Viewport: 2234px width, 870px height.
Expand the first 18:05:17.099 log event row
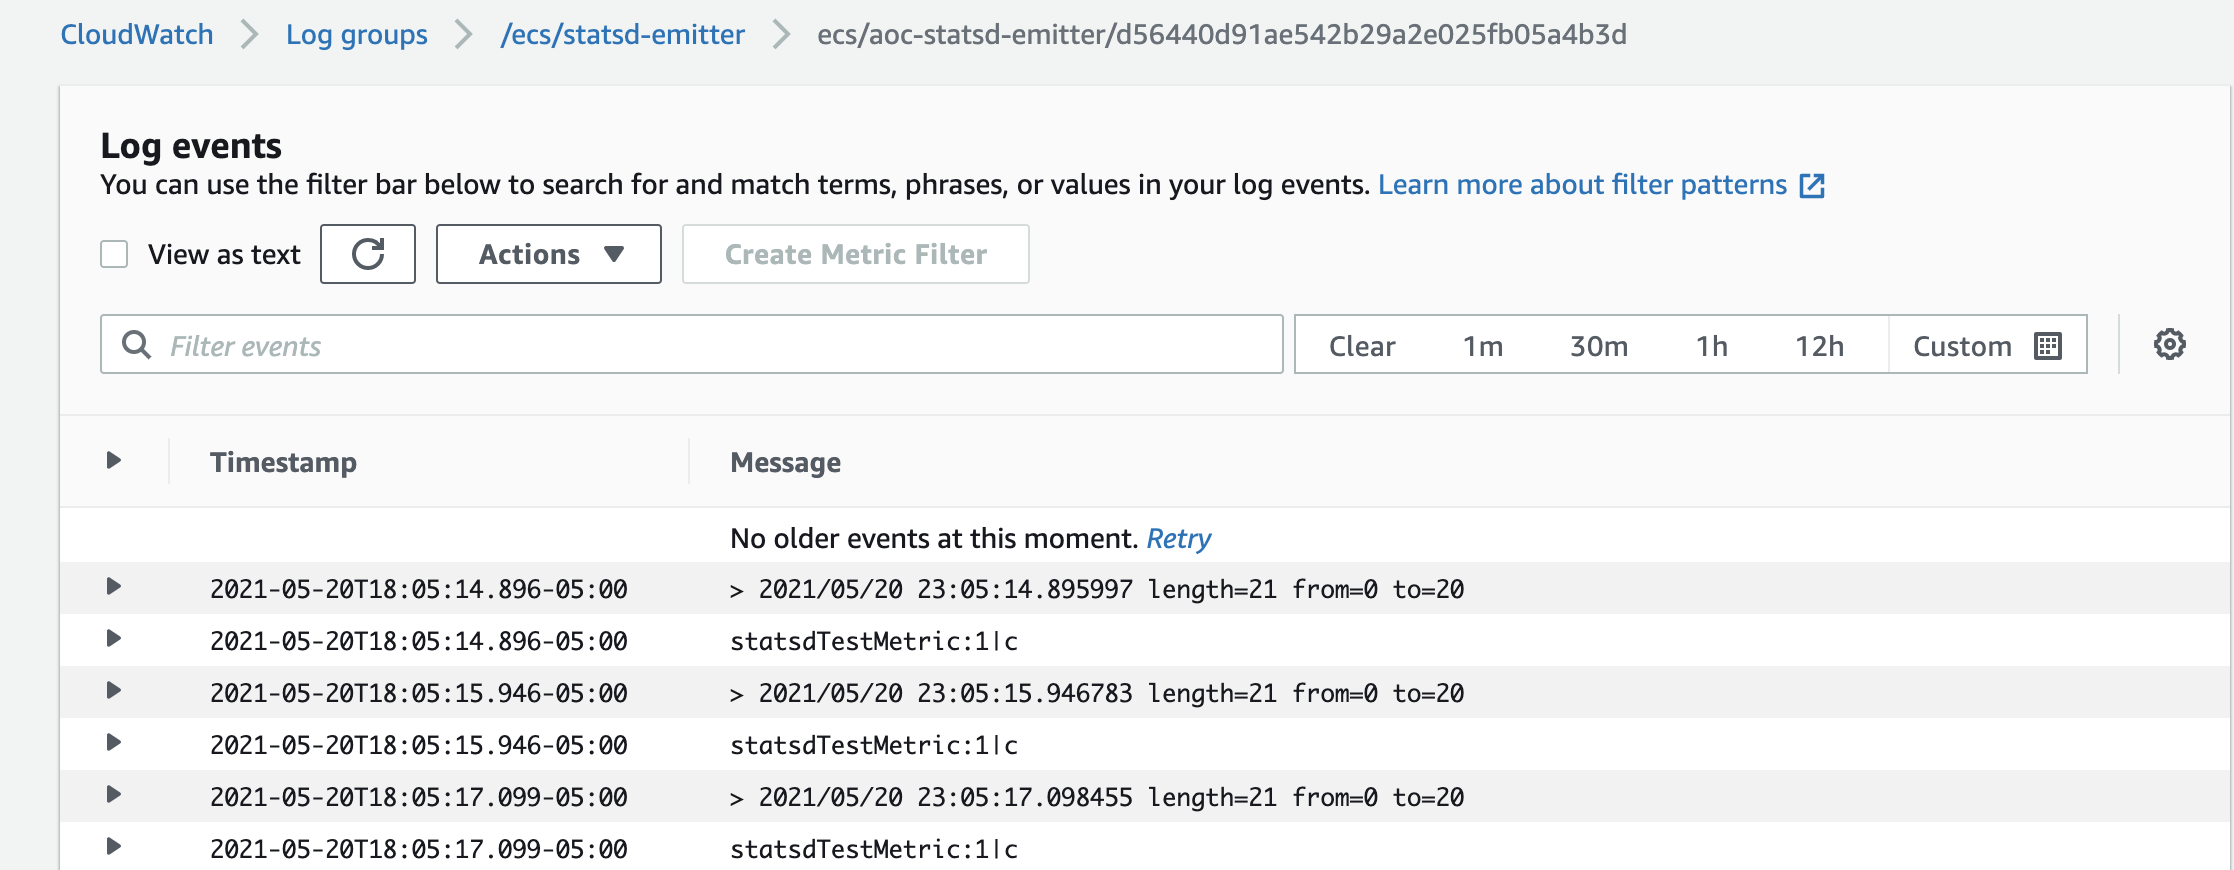(114, 795)
